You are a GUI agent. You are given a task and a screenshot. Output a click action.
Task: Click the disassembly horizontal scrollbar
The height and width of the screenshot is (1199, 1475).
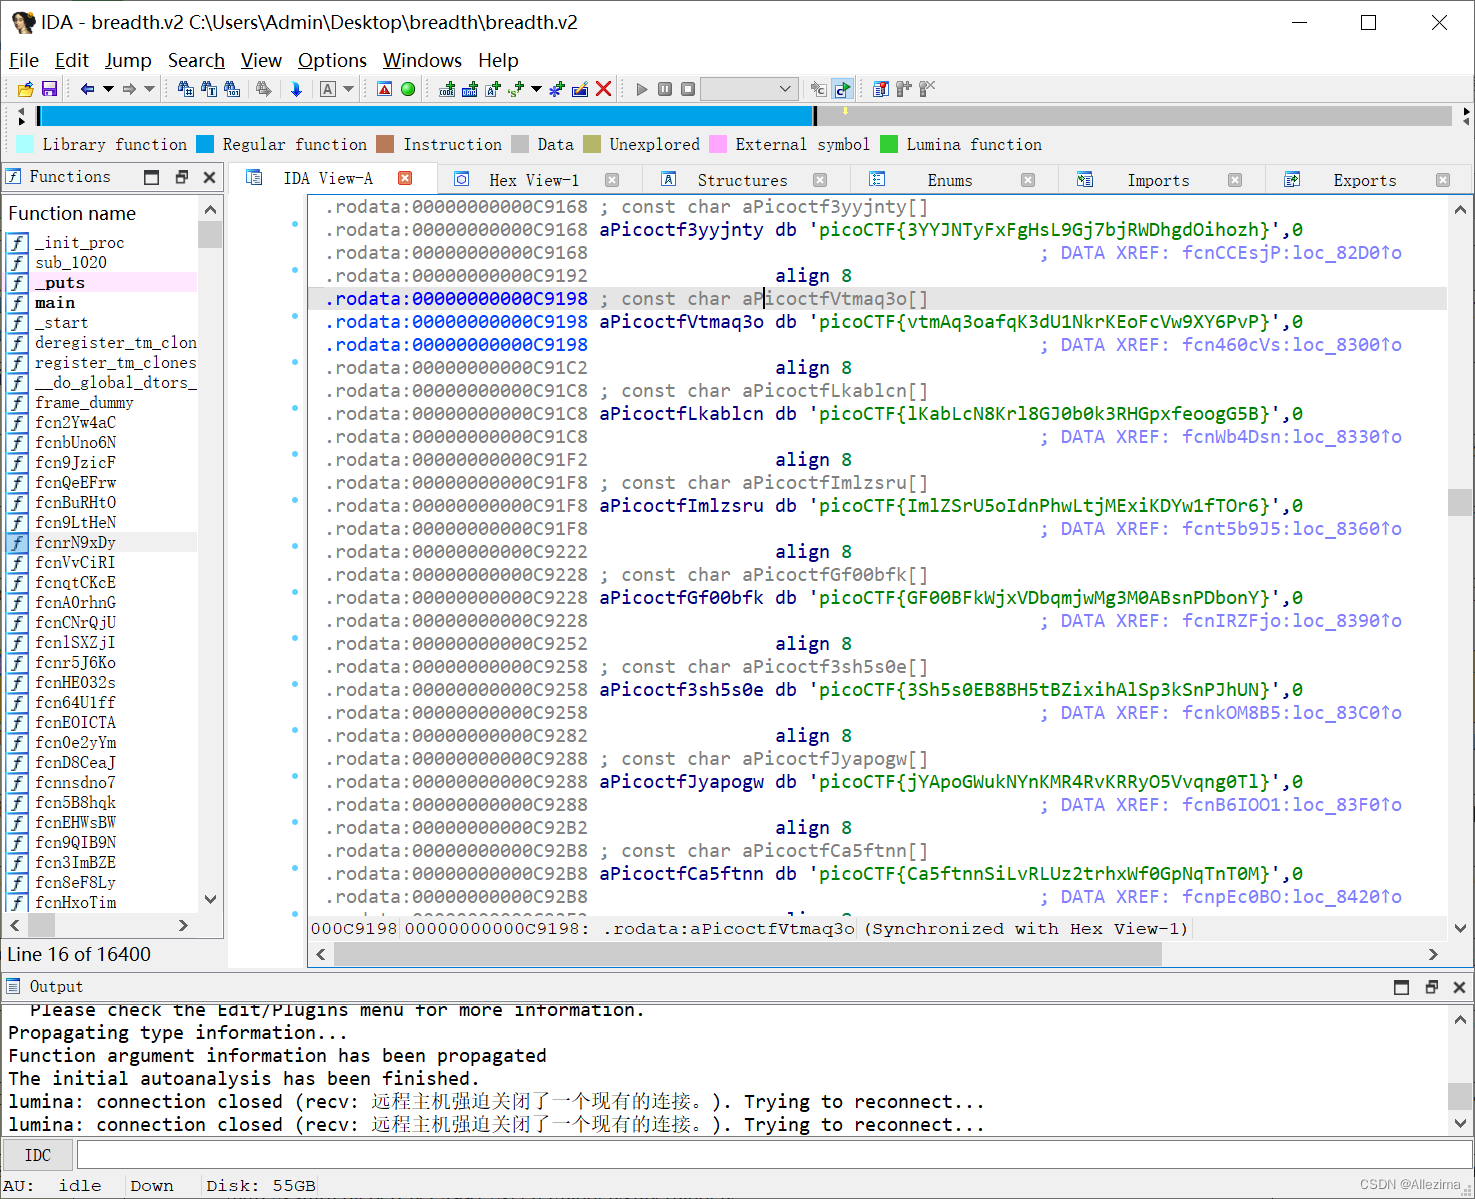(748, 955)
